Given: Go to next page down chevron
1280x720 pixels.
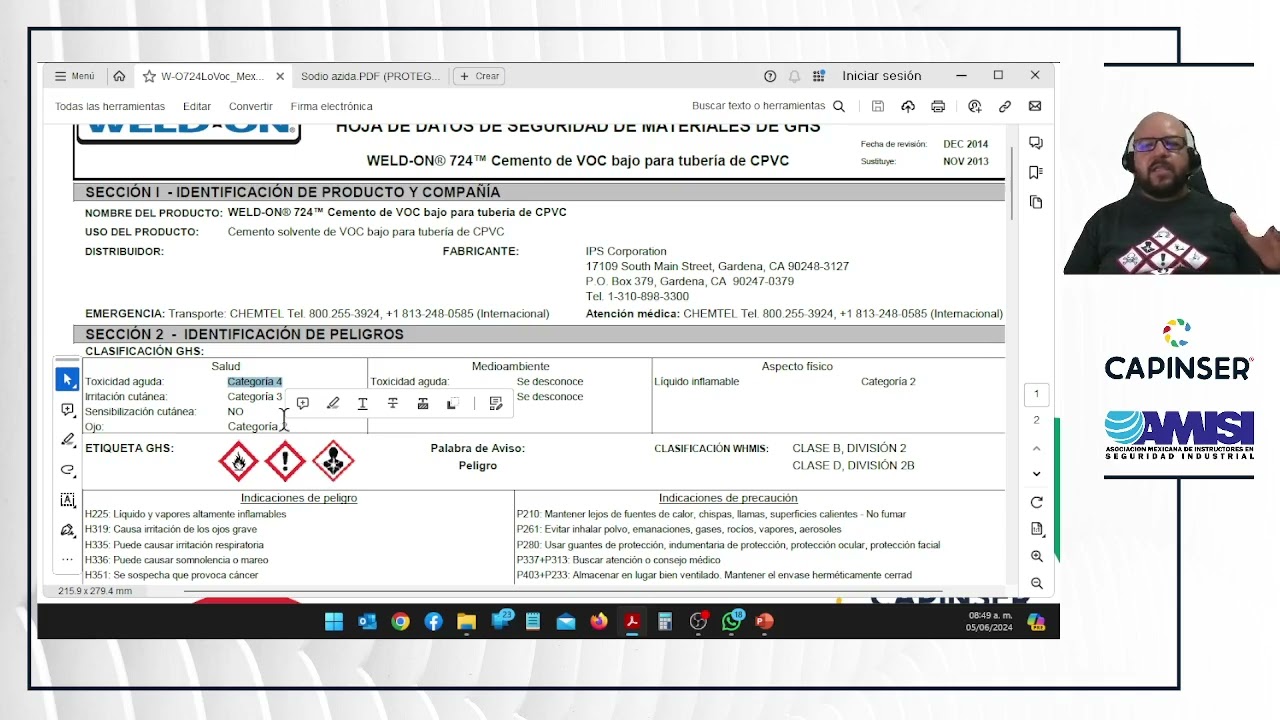Looking at the screenshot, I should (x=1036, y=474).
